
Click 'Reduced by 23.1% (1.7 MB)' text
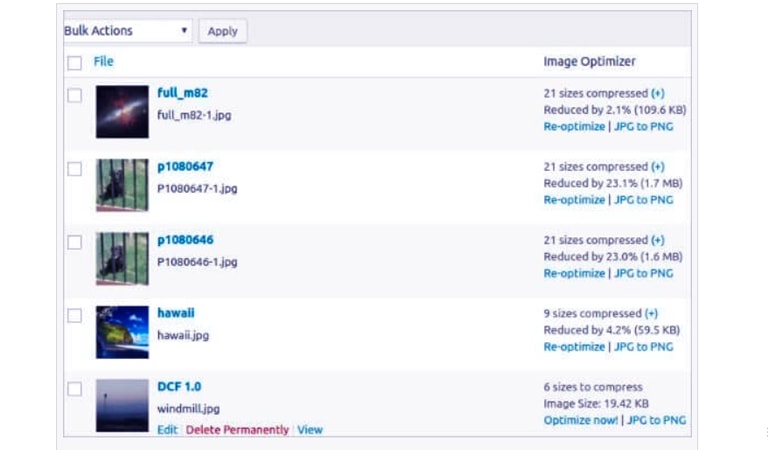[x=613, y=183]
